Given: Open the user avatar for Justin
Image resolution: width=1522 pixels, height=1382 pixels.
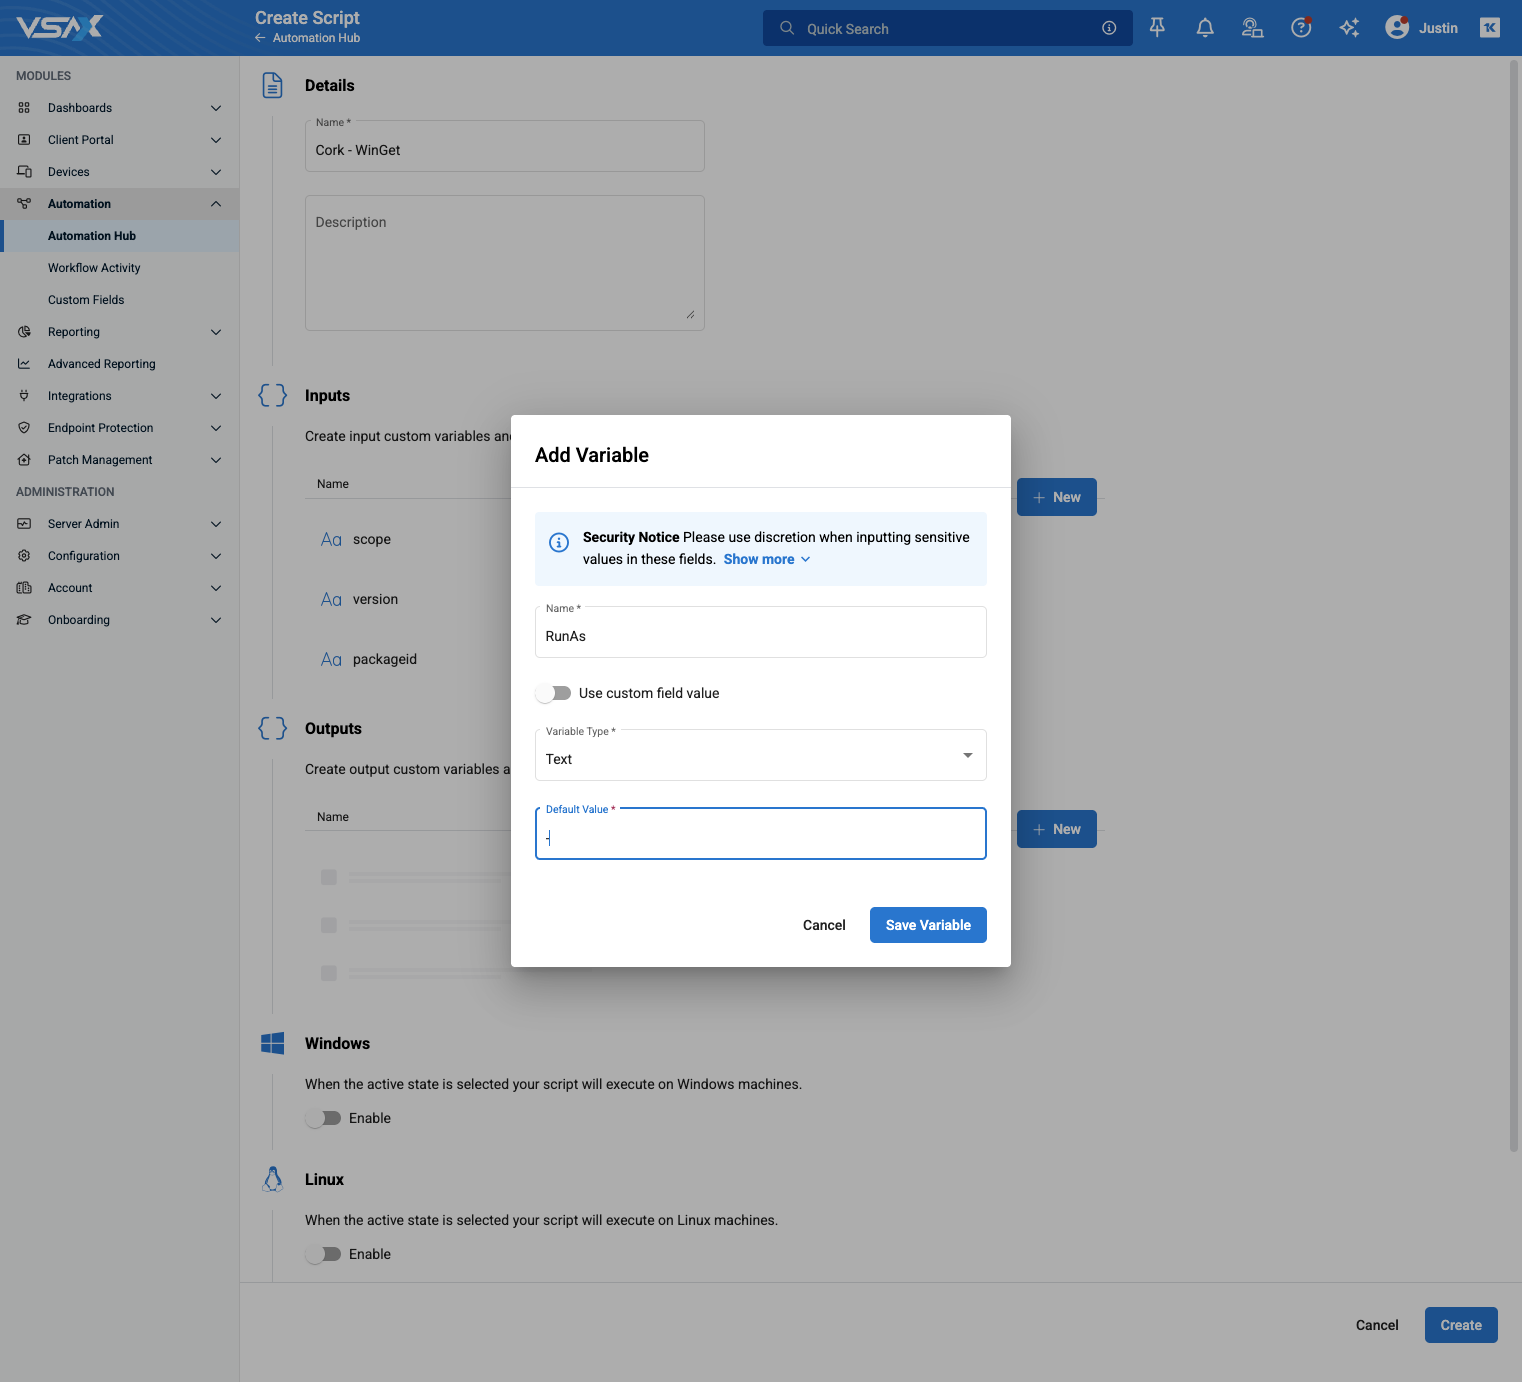Looking at the screenshot, I should click(x=1397, y=28).
